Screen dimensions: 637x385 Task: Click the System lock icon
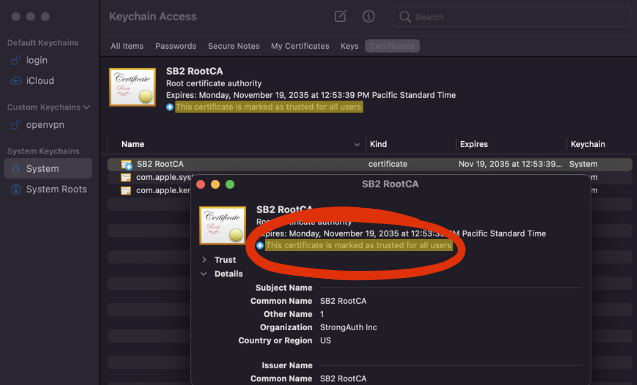[x=16, y=169]
